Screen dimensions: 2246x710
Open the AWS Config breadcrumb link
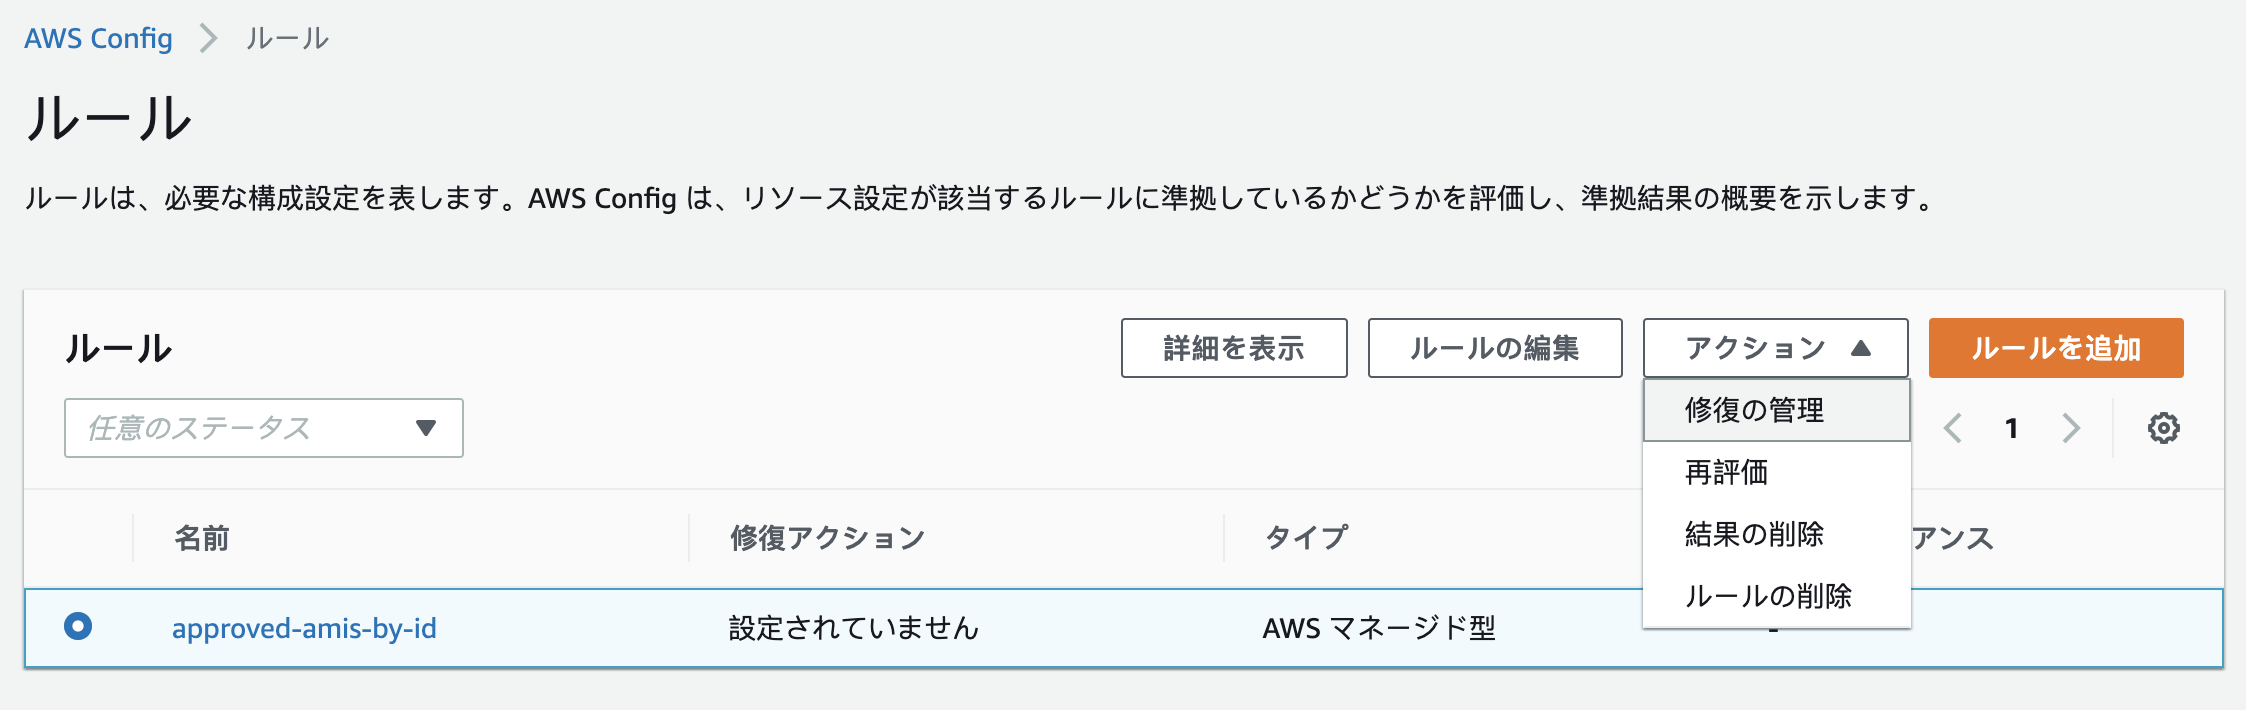click(x=97, y=38)
